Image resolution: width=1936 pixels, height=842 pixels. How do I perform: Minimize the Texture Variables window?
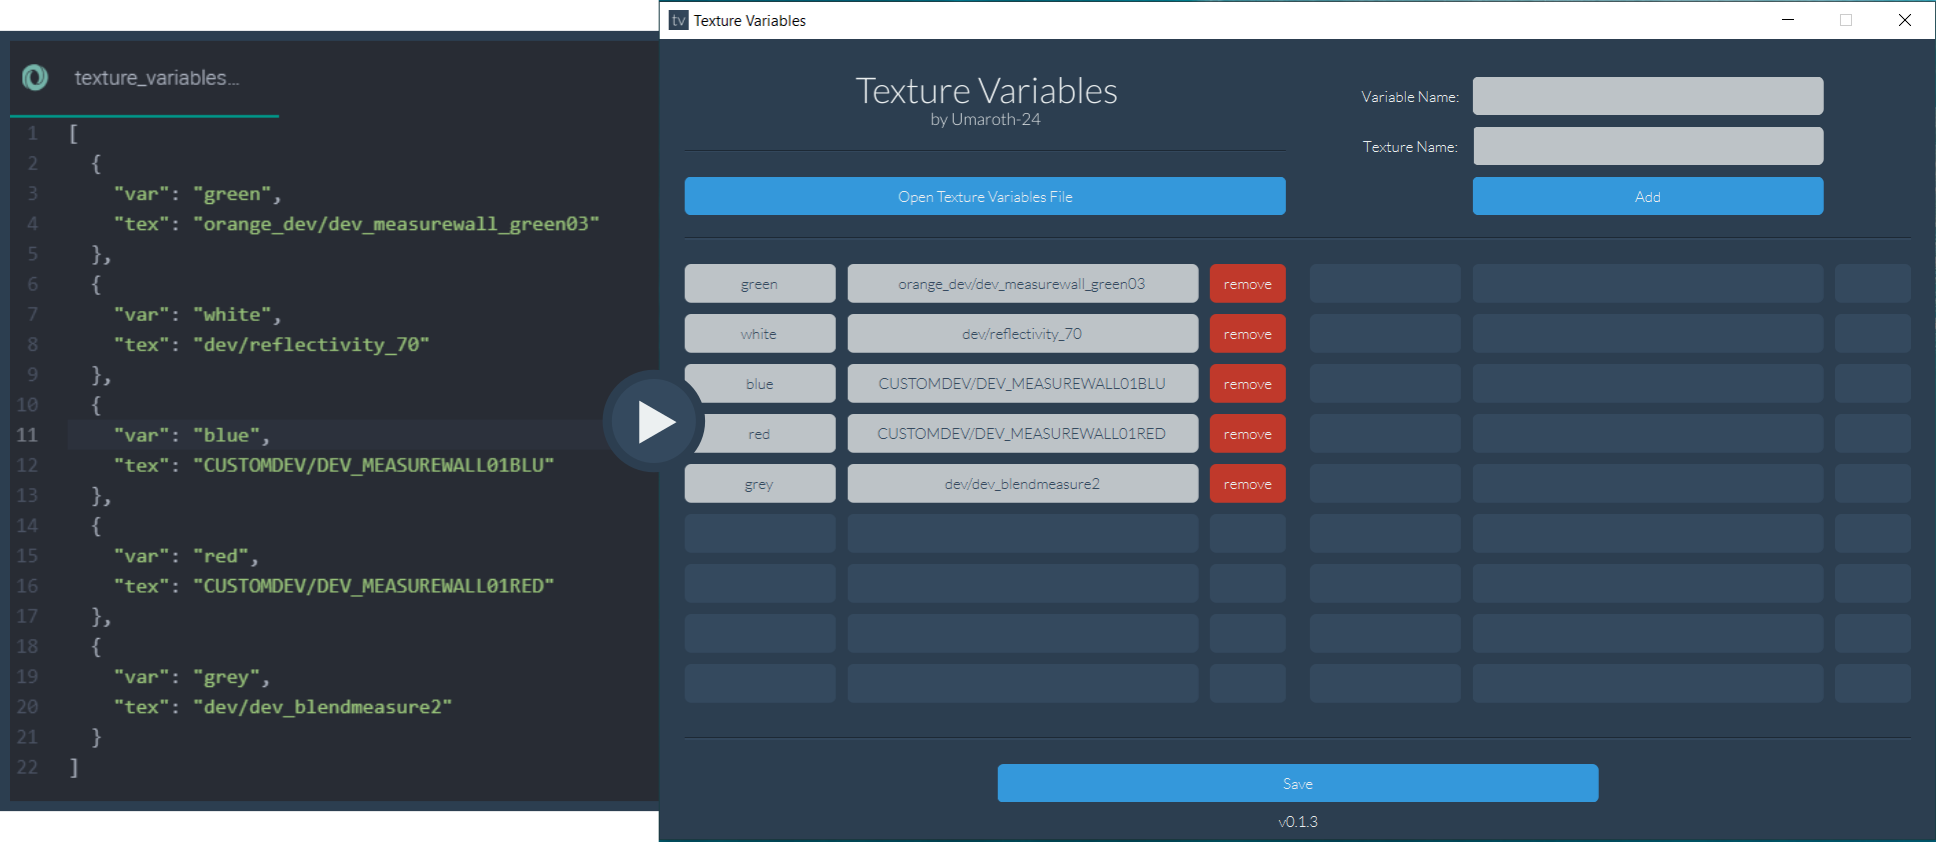point(1788,20)
